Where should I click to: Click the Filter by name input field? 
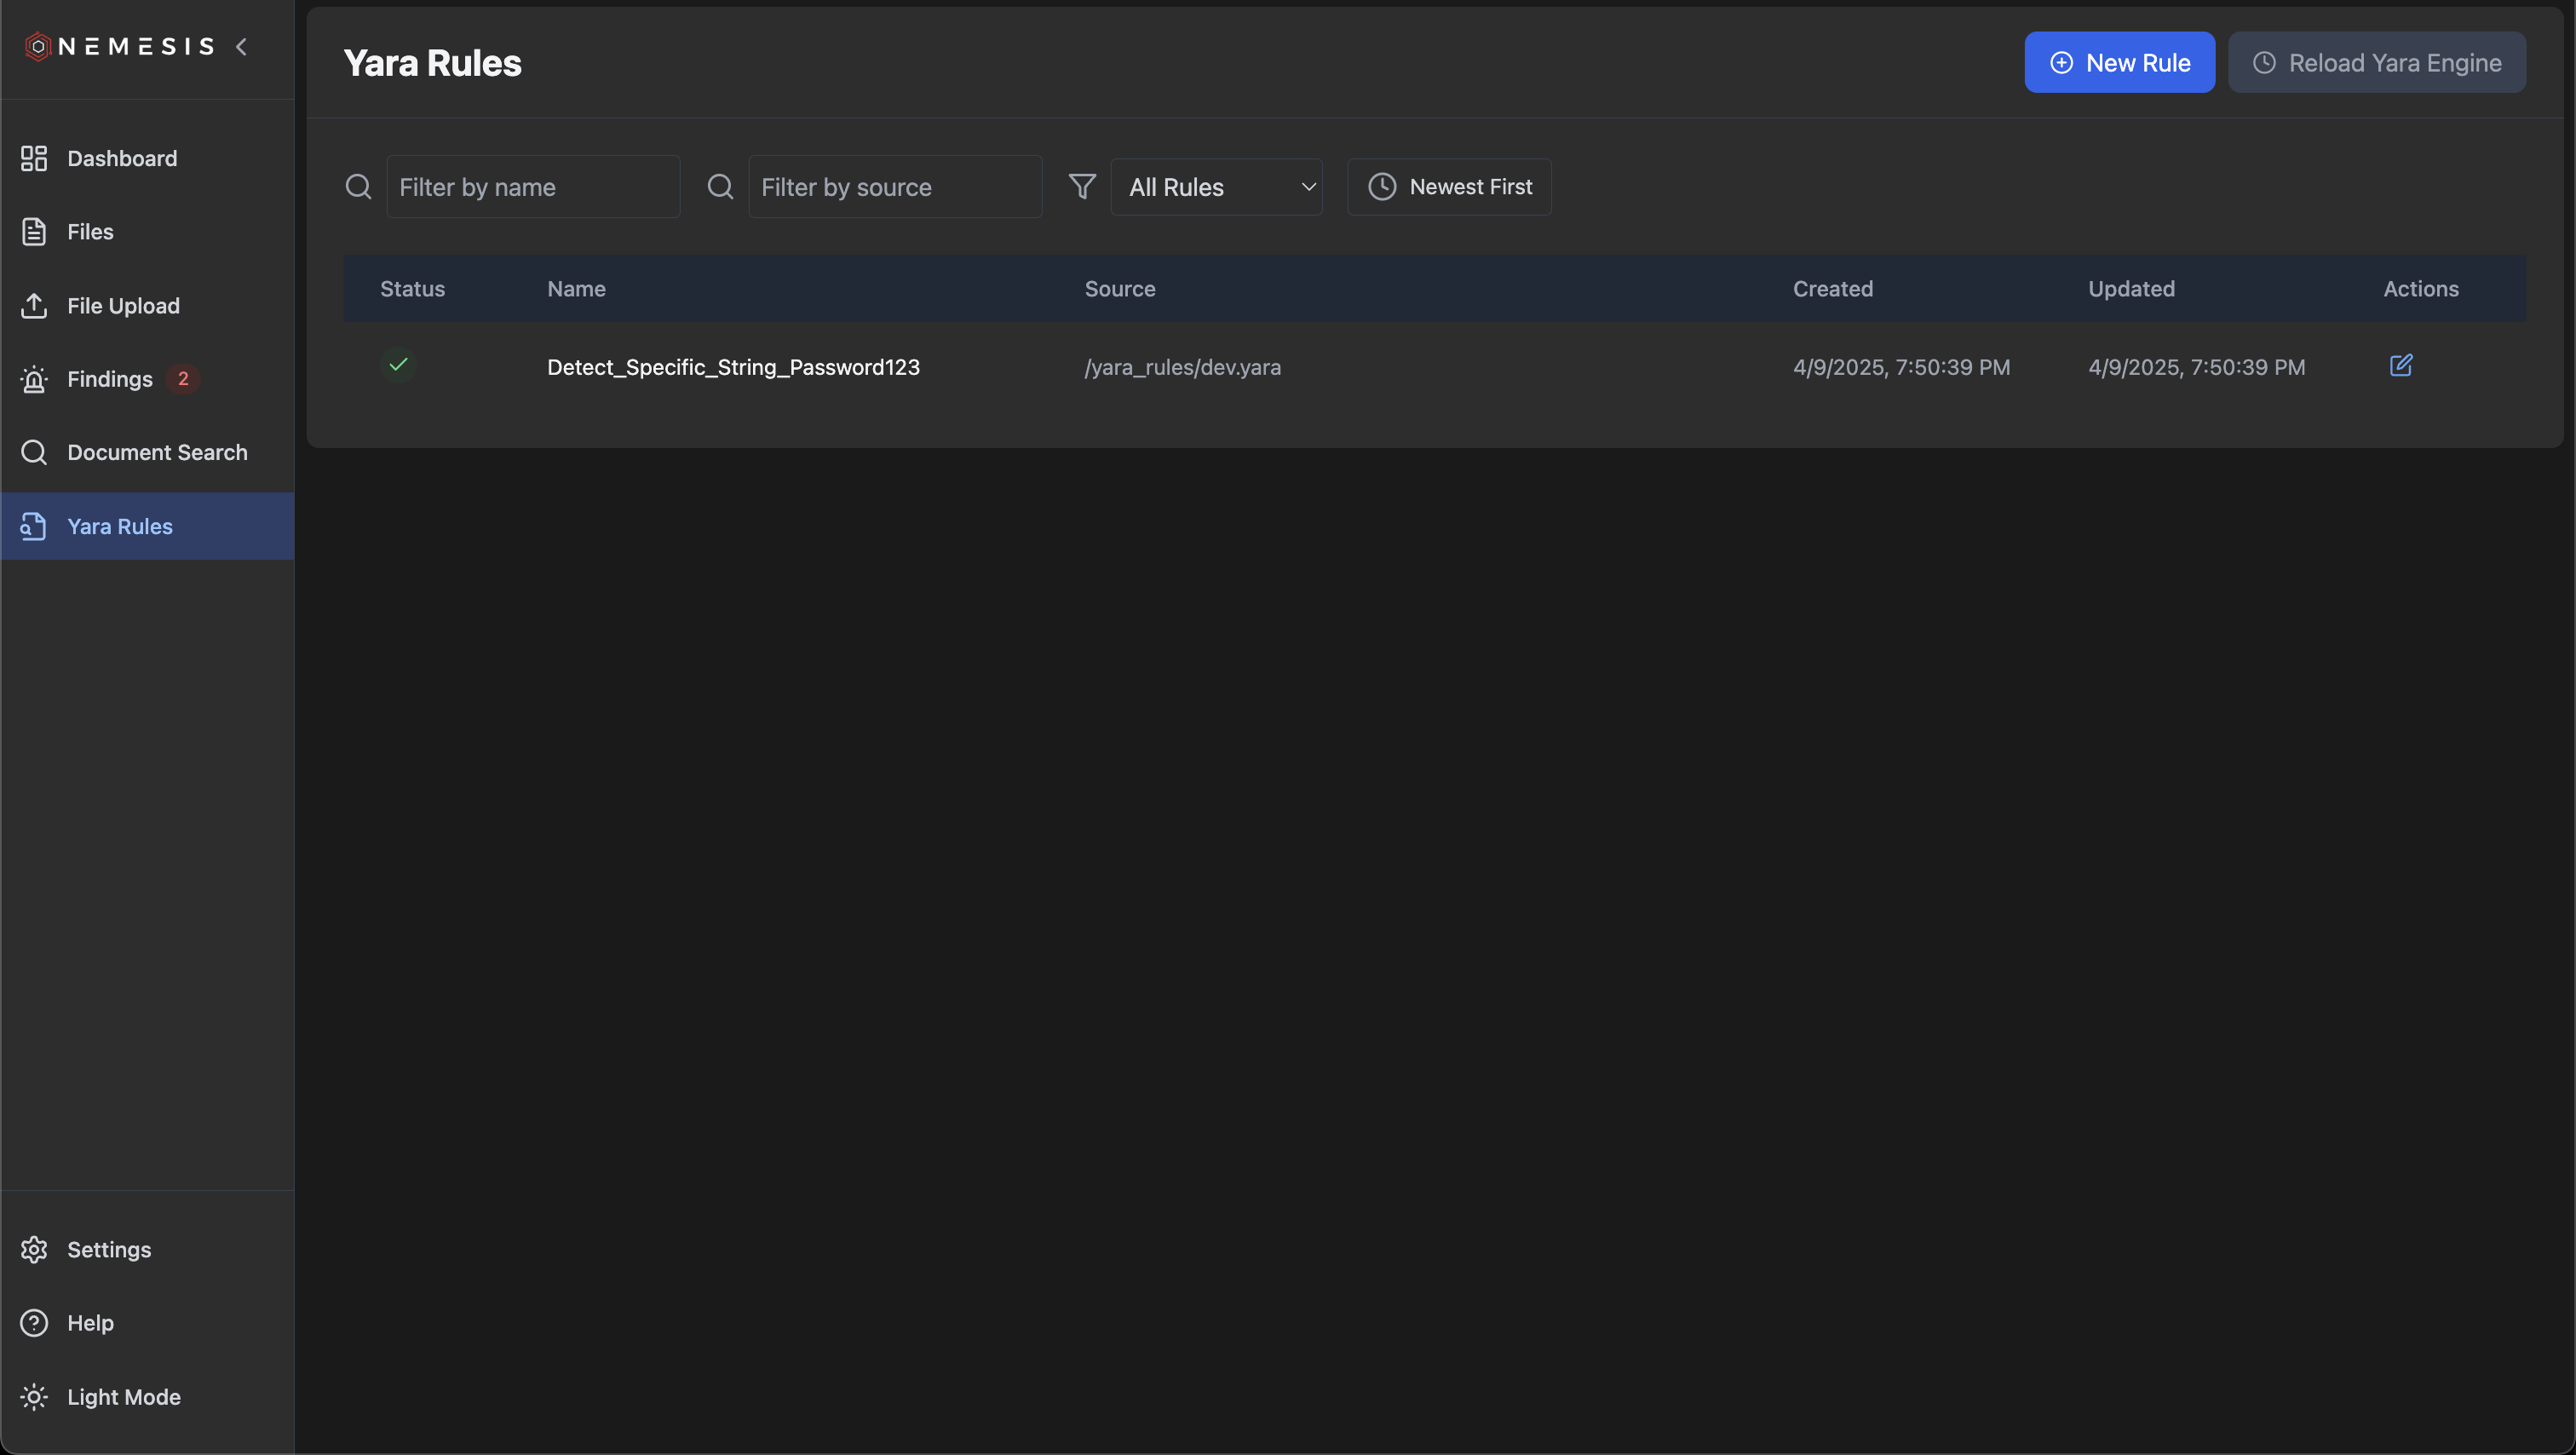pyautogui.click(x=532, y=187)
